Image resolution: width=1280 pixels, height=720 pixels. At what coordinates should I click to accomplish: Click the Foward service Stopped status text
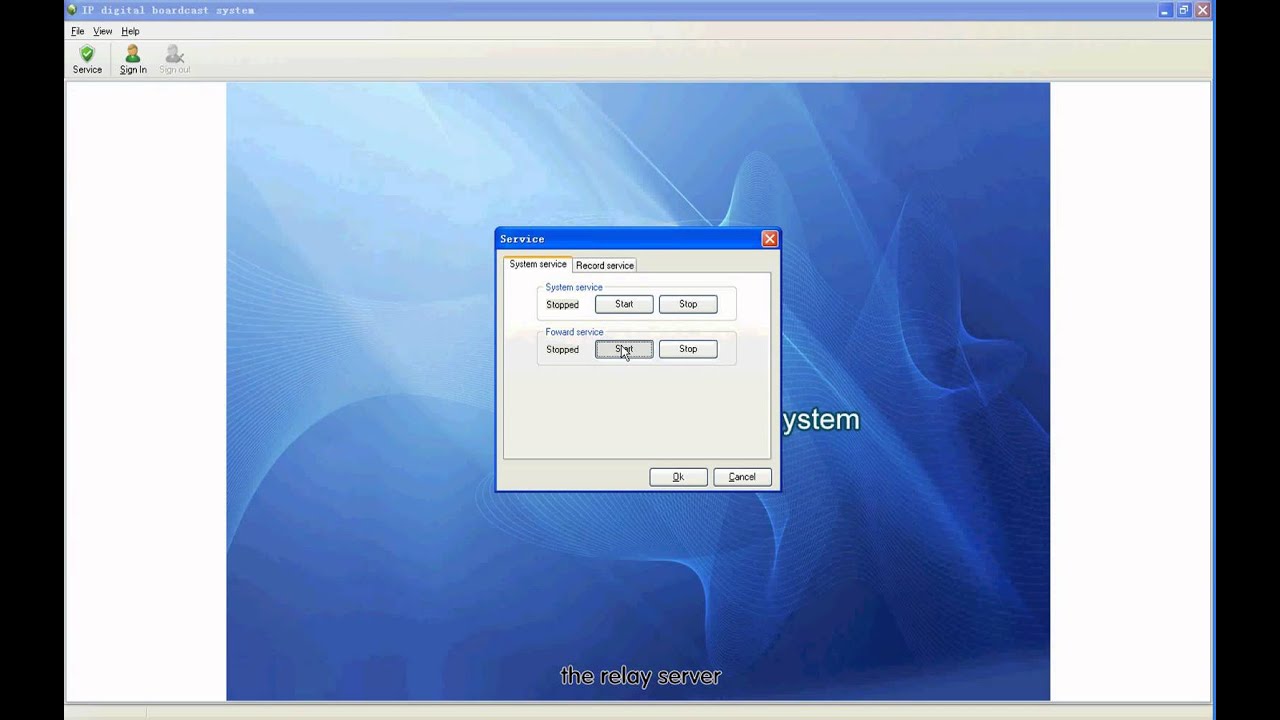562,350
